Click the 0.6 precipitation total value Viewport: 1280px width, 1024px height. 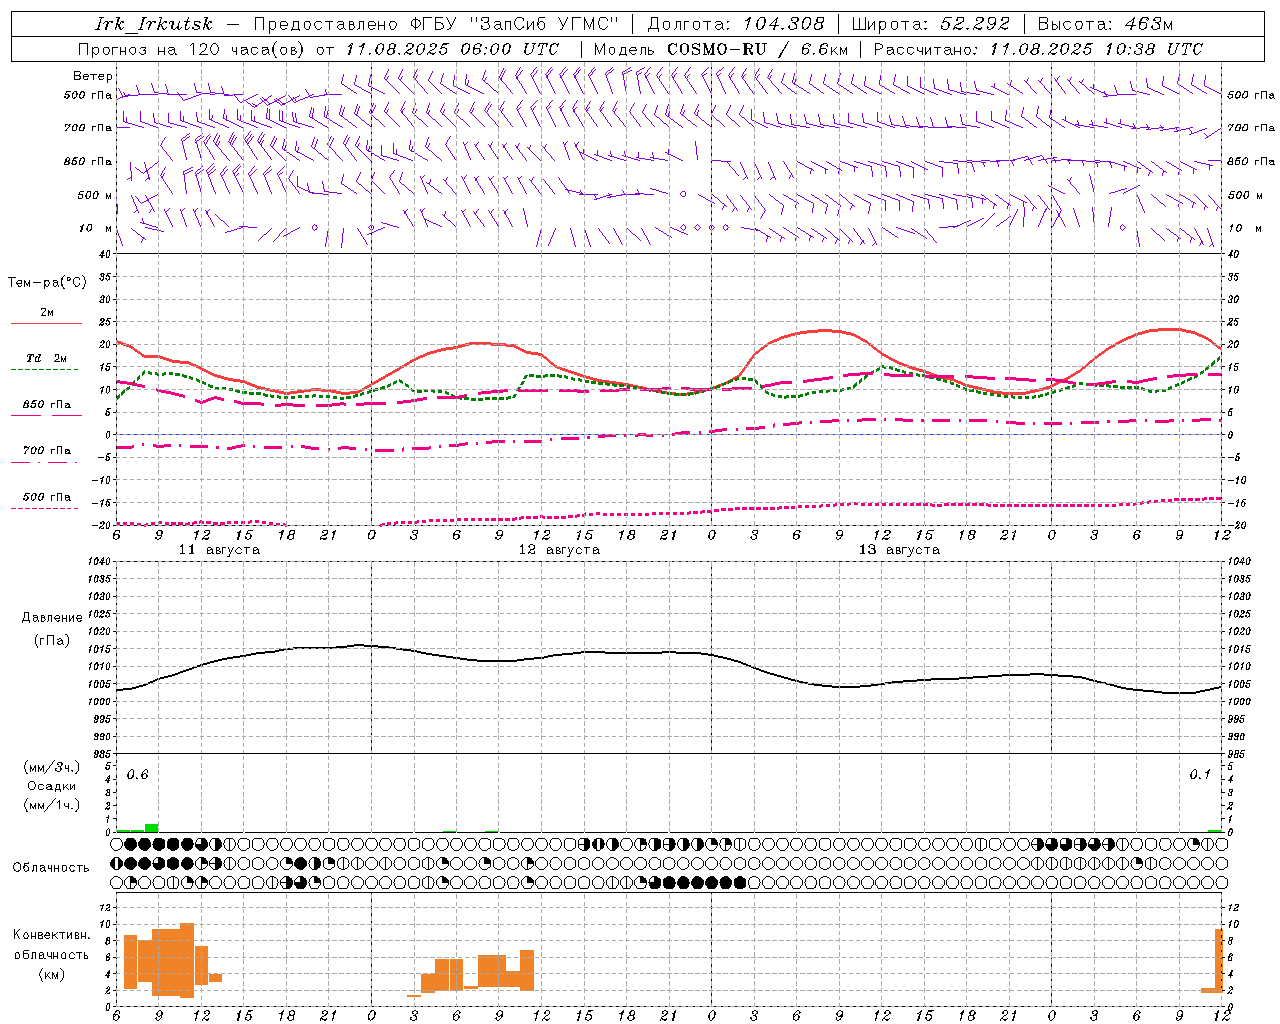[137, 775]
